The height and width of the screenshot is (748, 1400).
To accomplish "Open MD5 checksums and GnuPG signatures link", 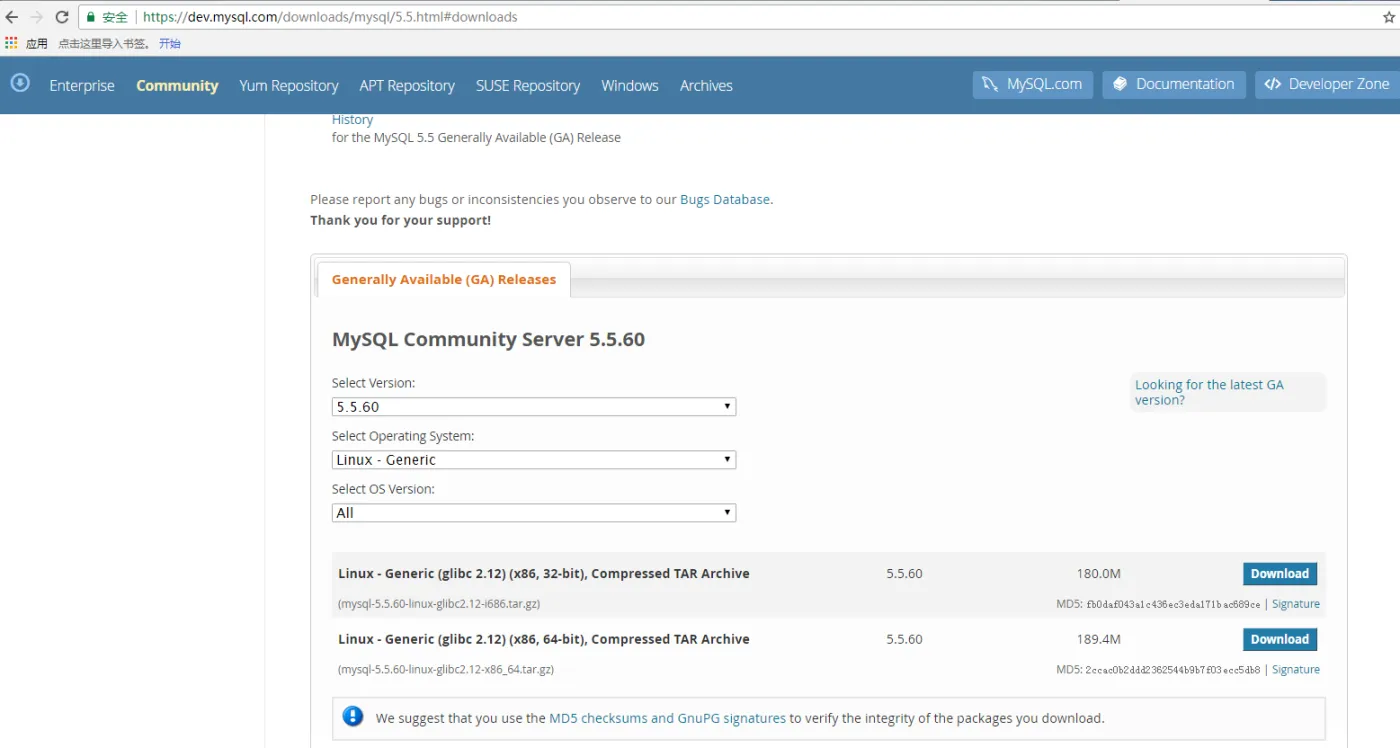I will point(668,718).
